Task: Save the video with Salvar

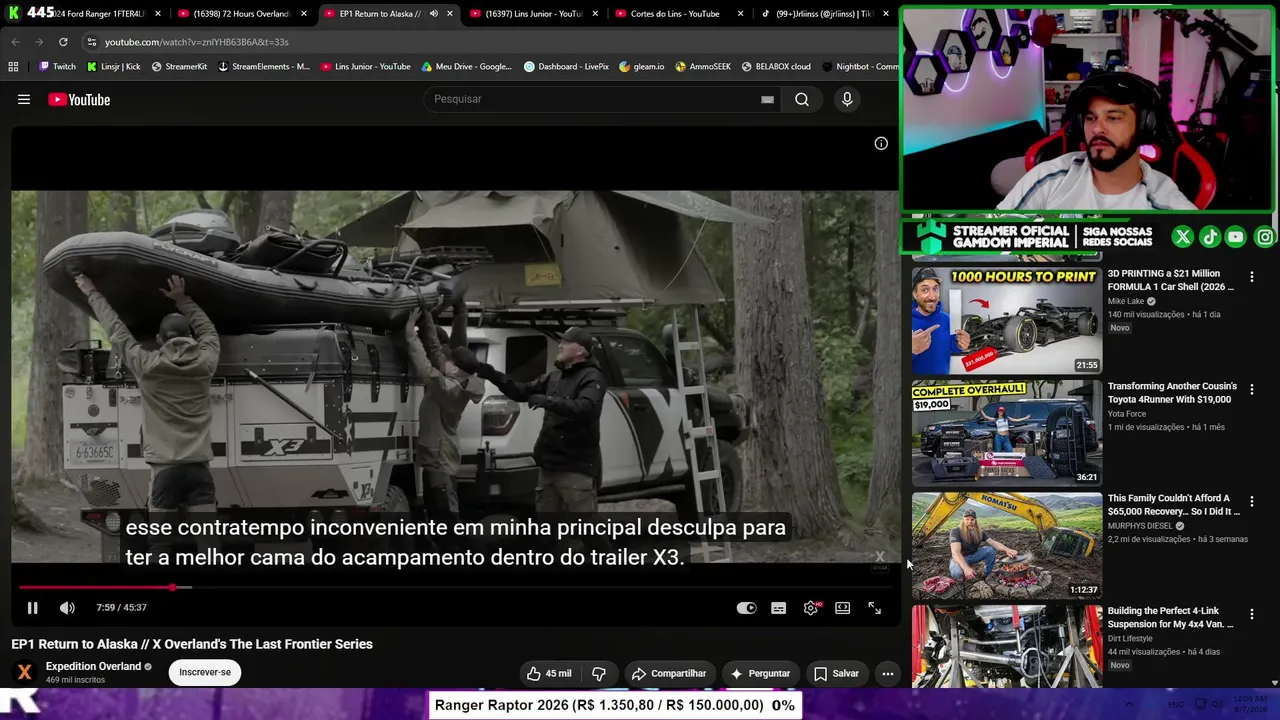Action: click(x=836, y=674)
